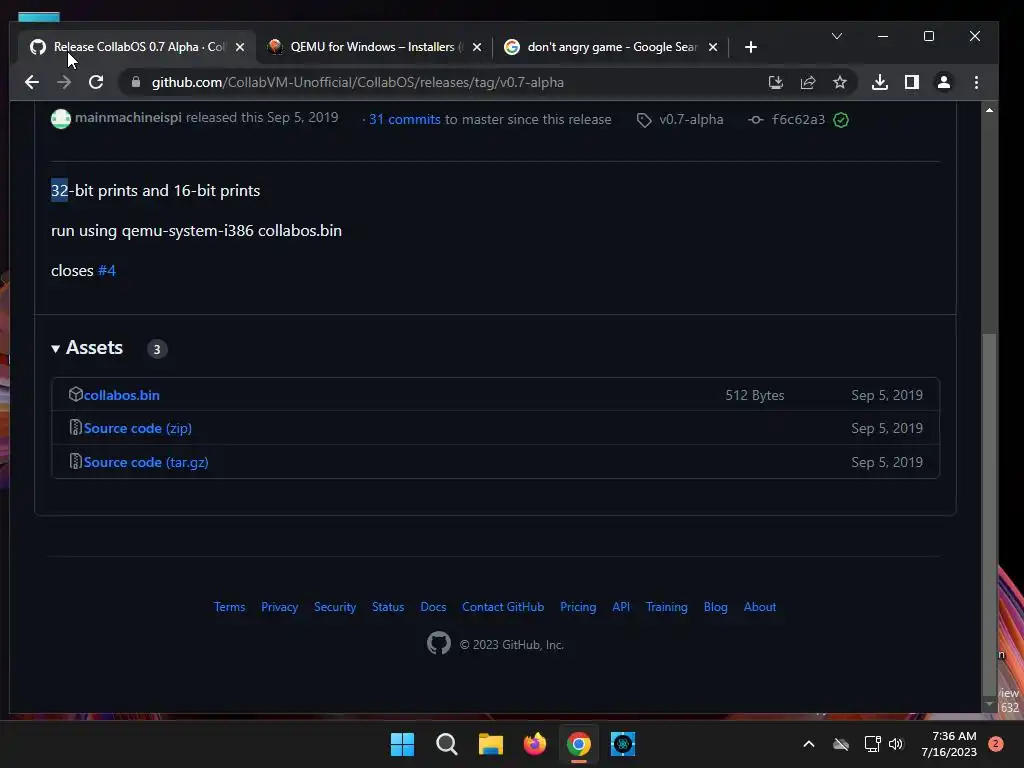Image resolution: width=1024 pixels, height=768 pixels.
Task: Download Source code (tar.gz)
Action: tap(146, 462)
